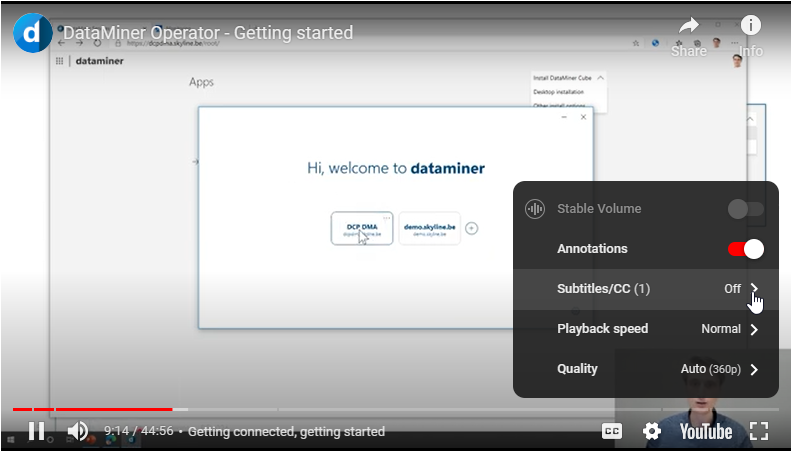Minimize the welcome dataminer dialog

tap(564, 117)
